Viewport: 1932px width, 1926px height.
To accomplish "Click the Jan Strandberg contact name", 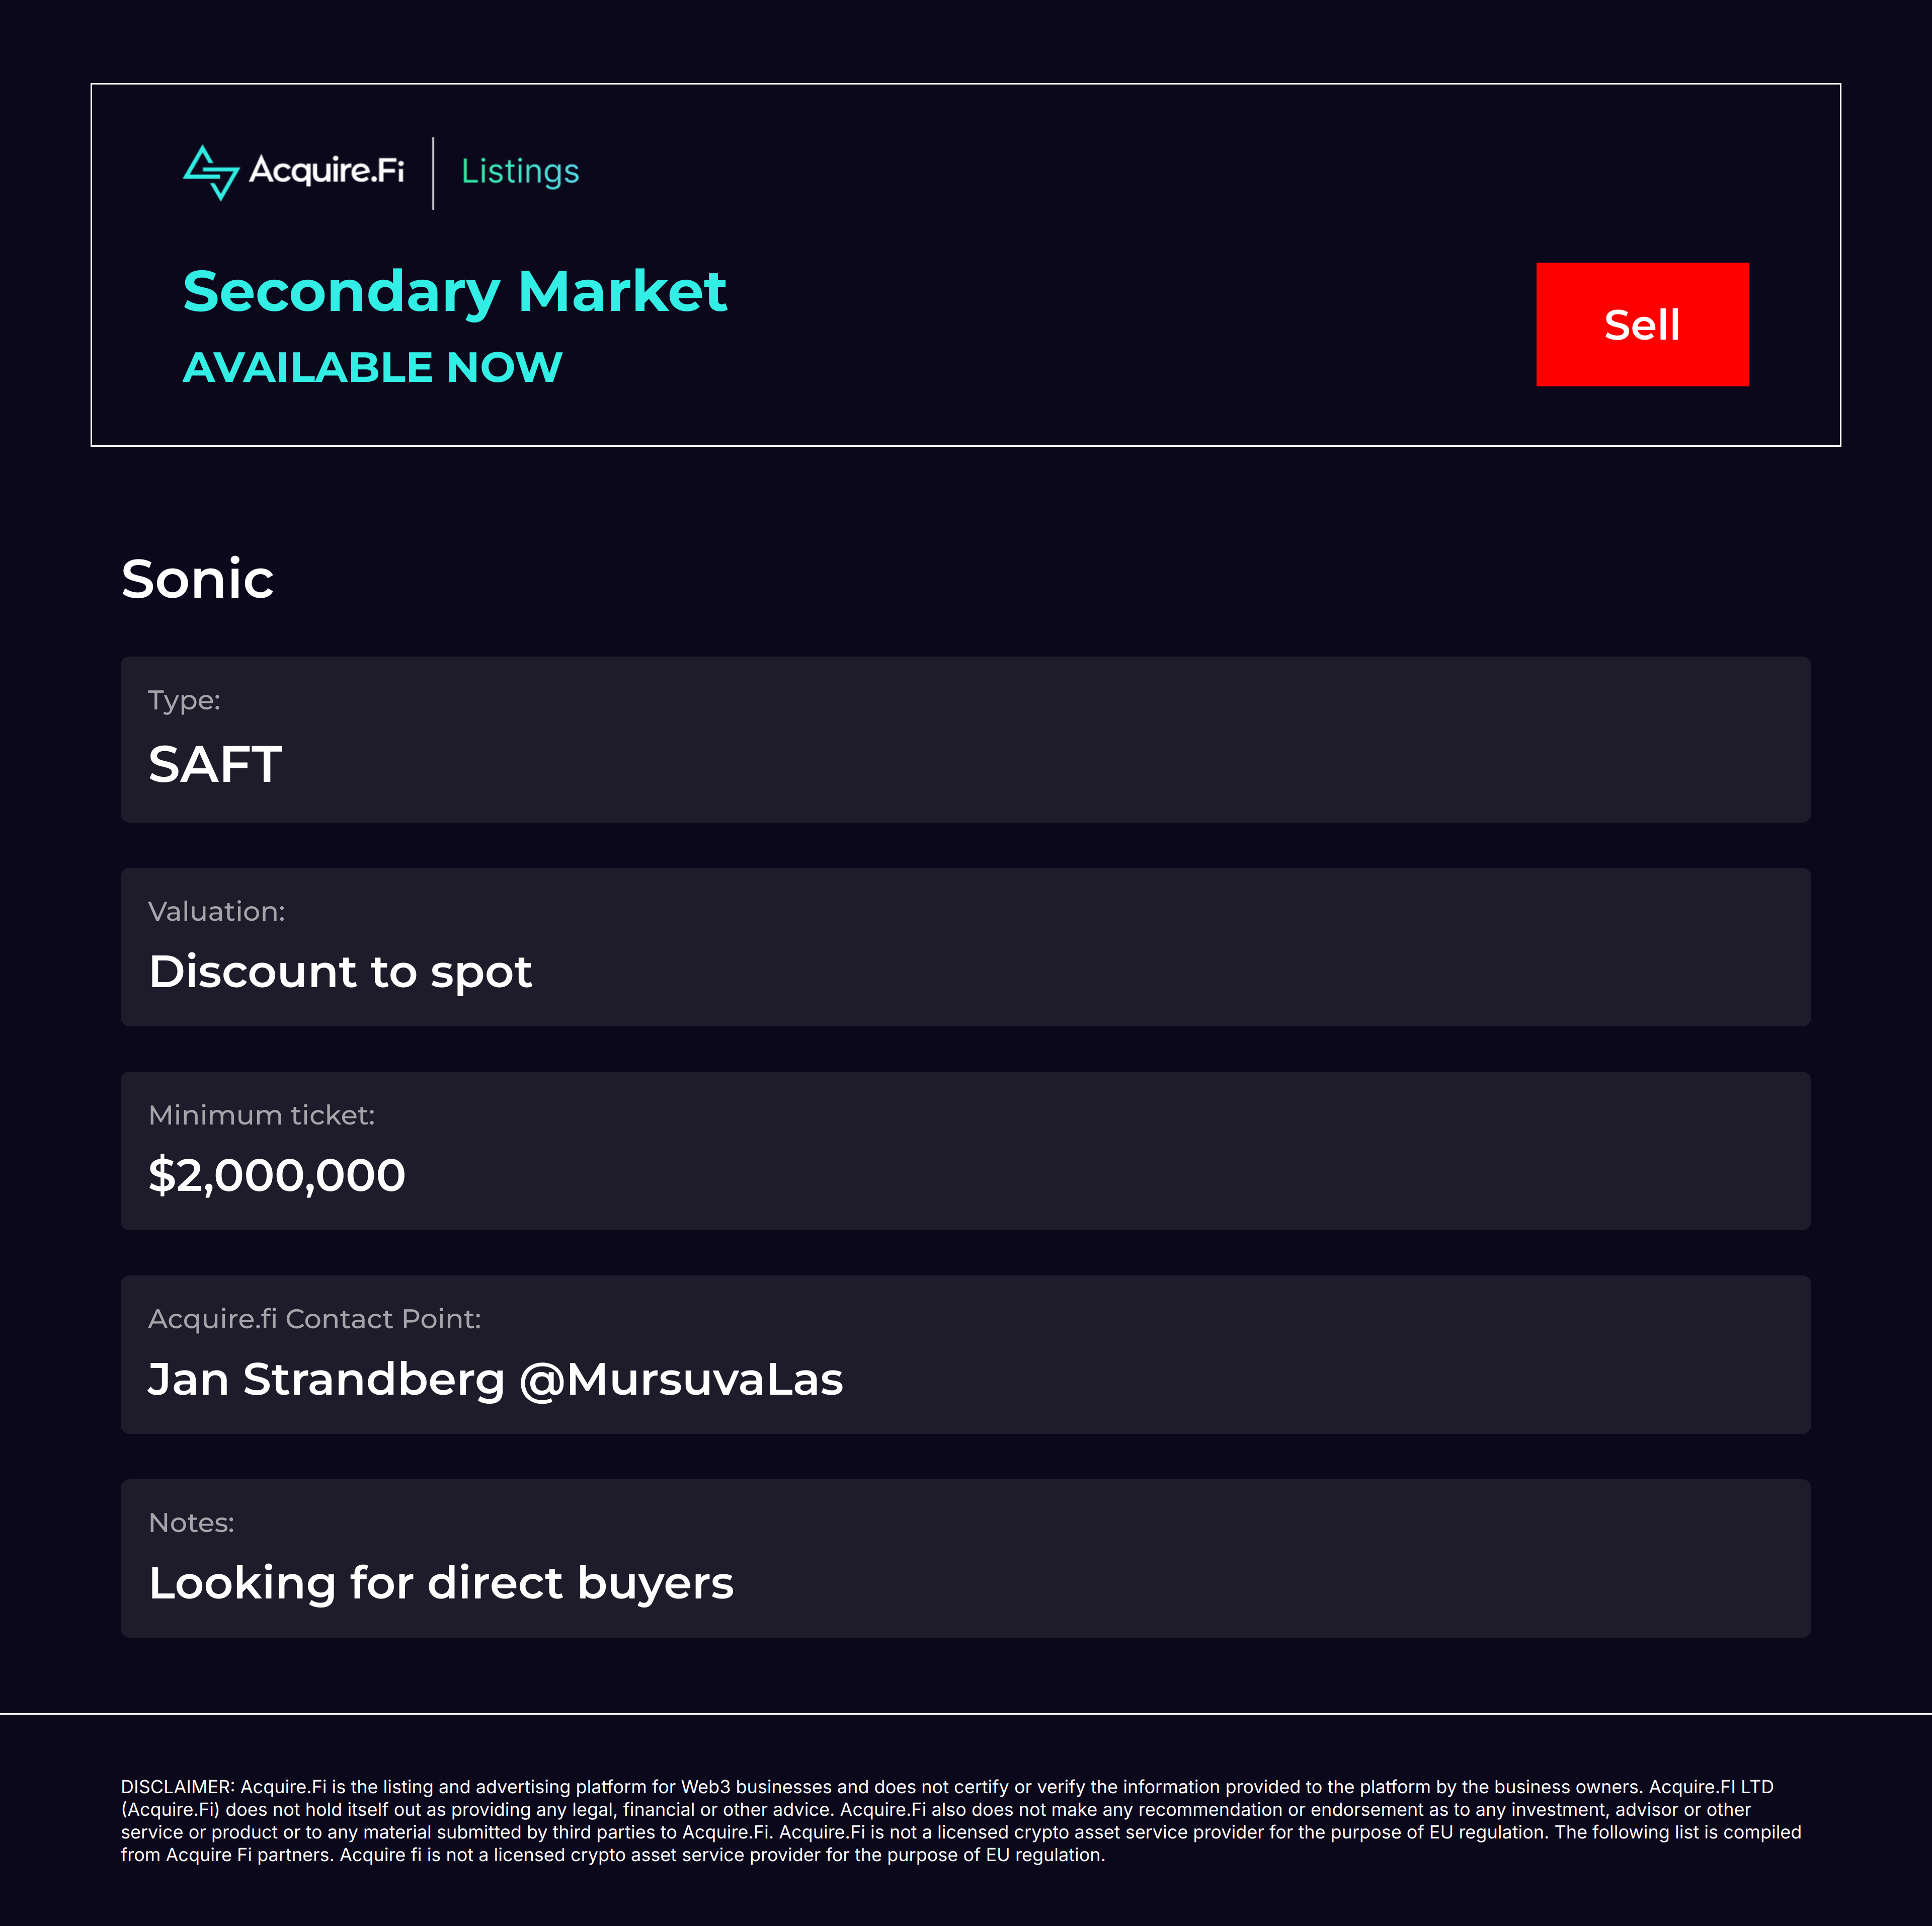I will (x=326, y=1379).
